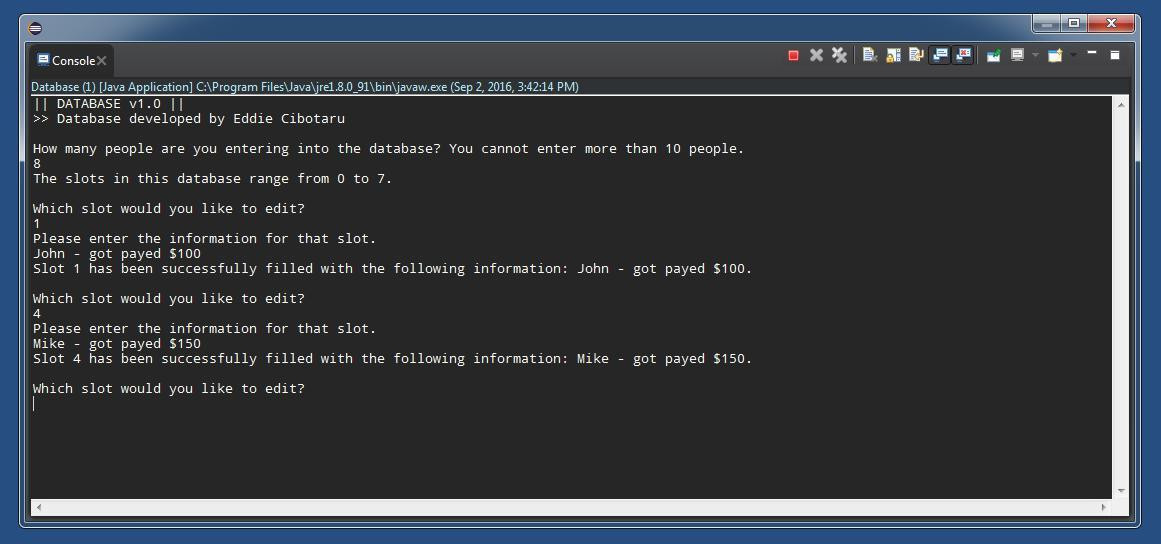Click the 'How many people are you entering' line

coord(388,149)
